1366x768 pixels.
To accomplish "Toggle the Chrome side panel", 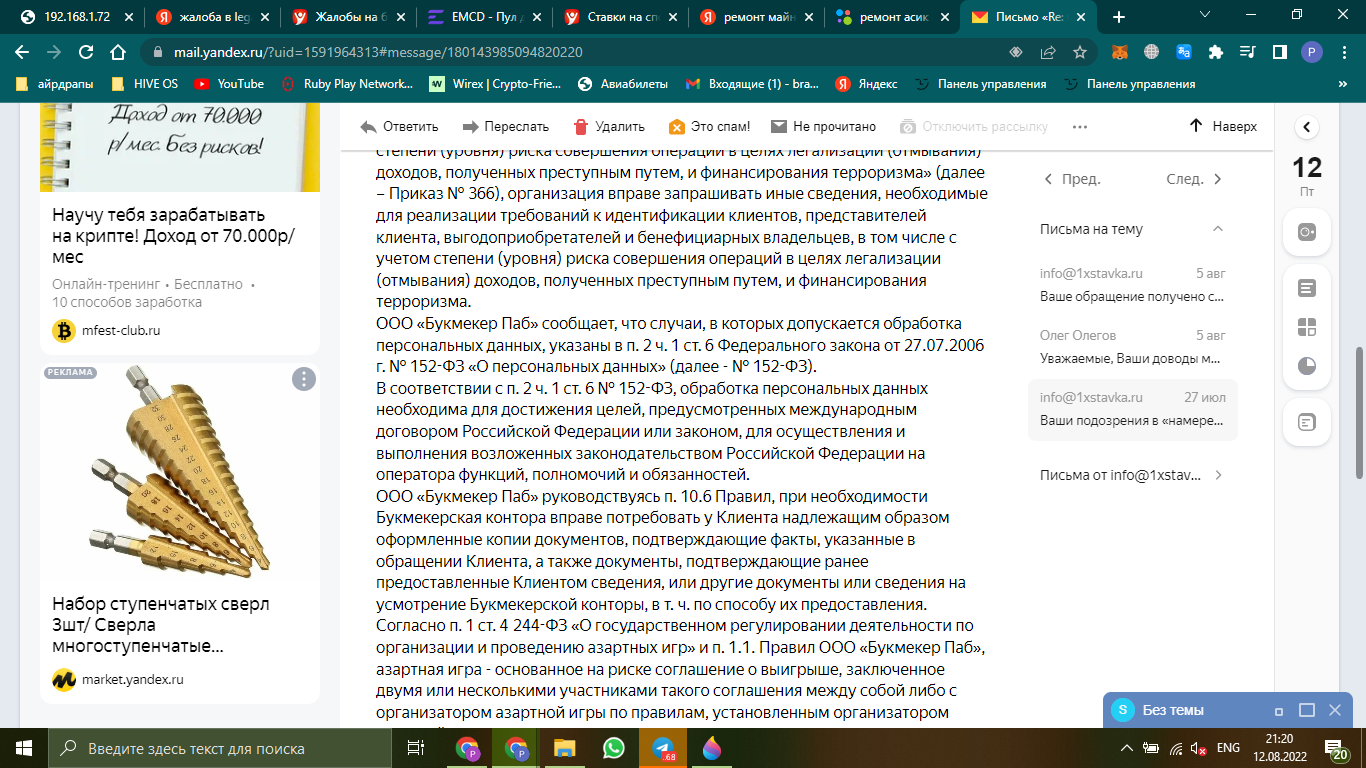I will (x=1279, y=52).
